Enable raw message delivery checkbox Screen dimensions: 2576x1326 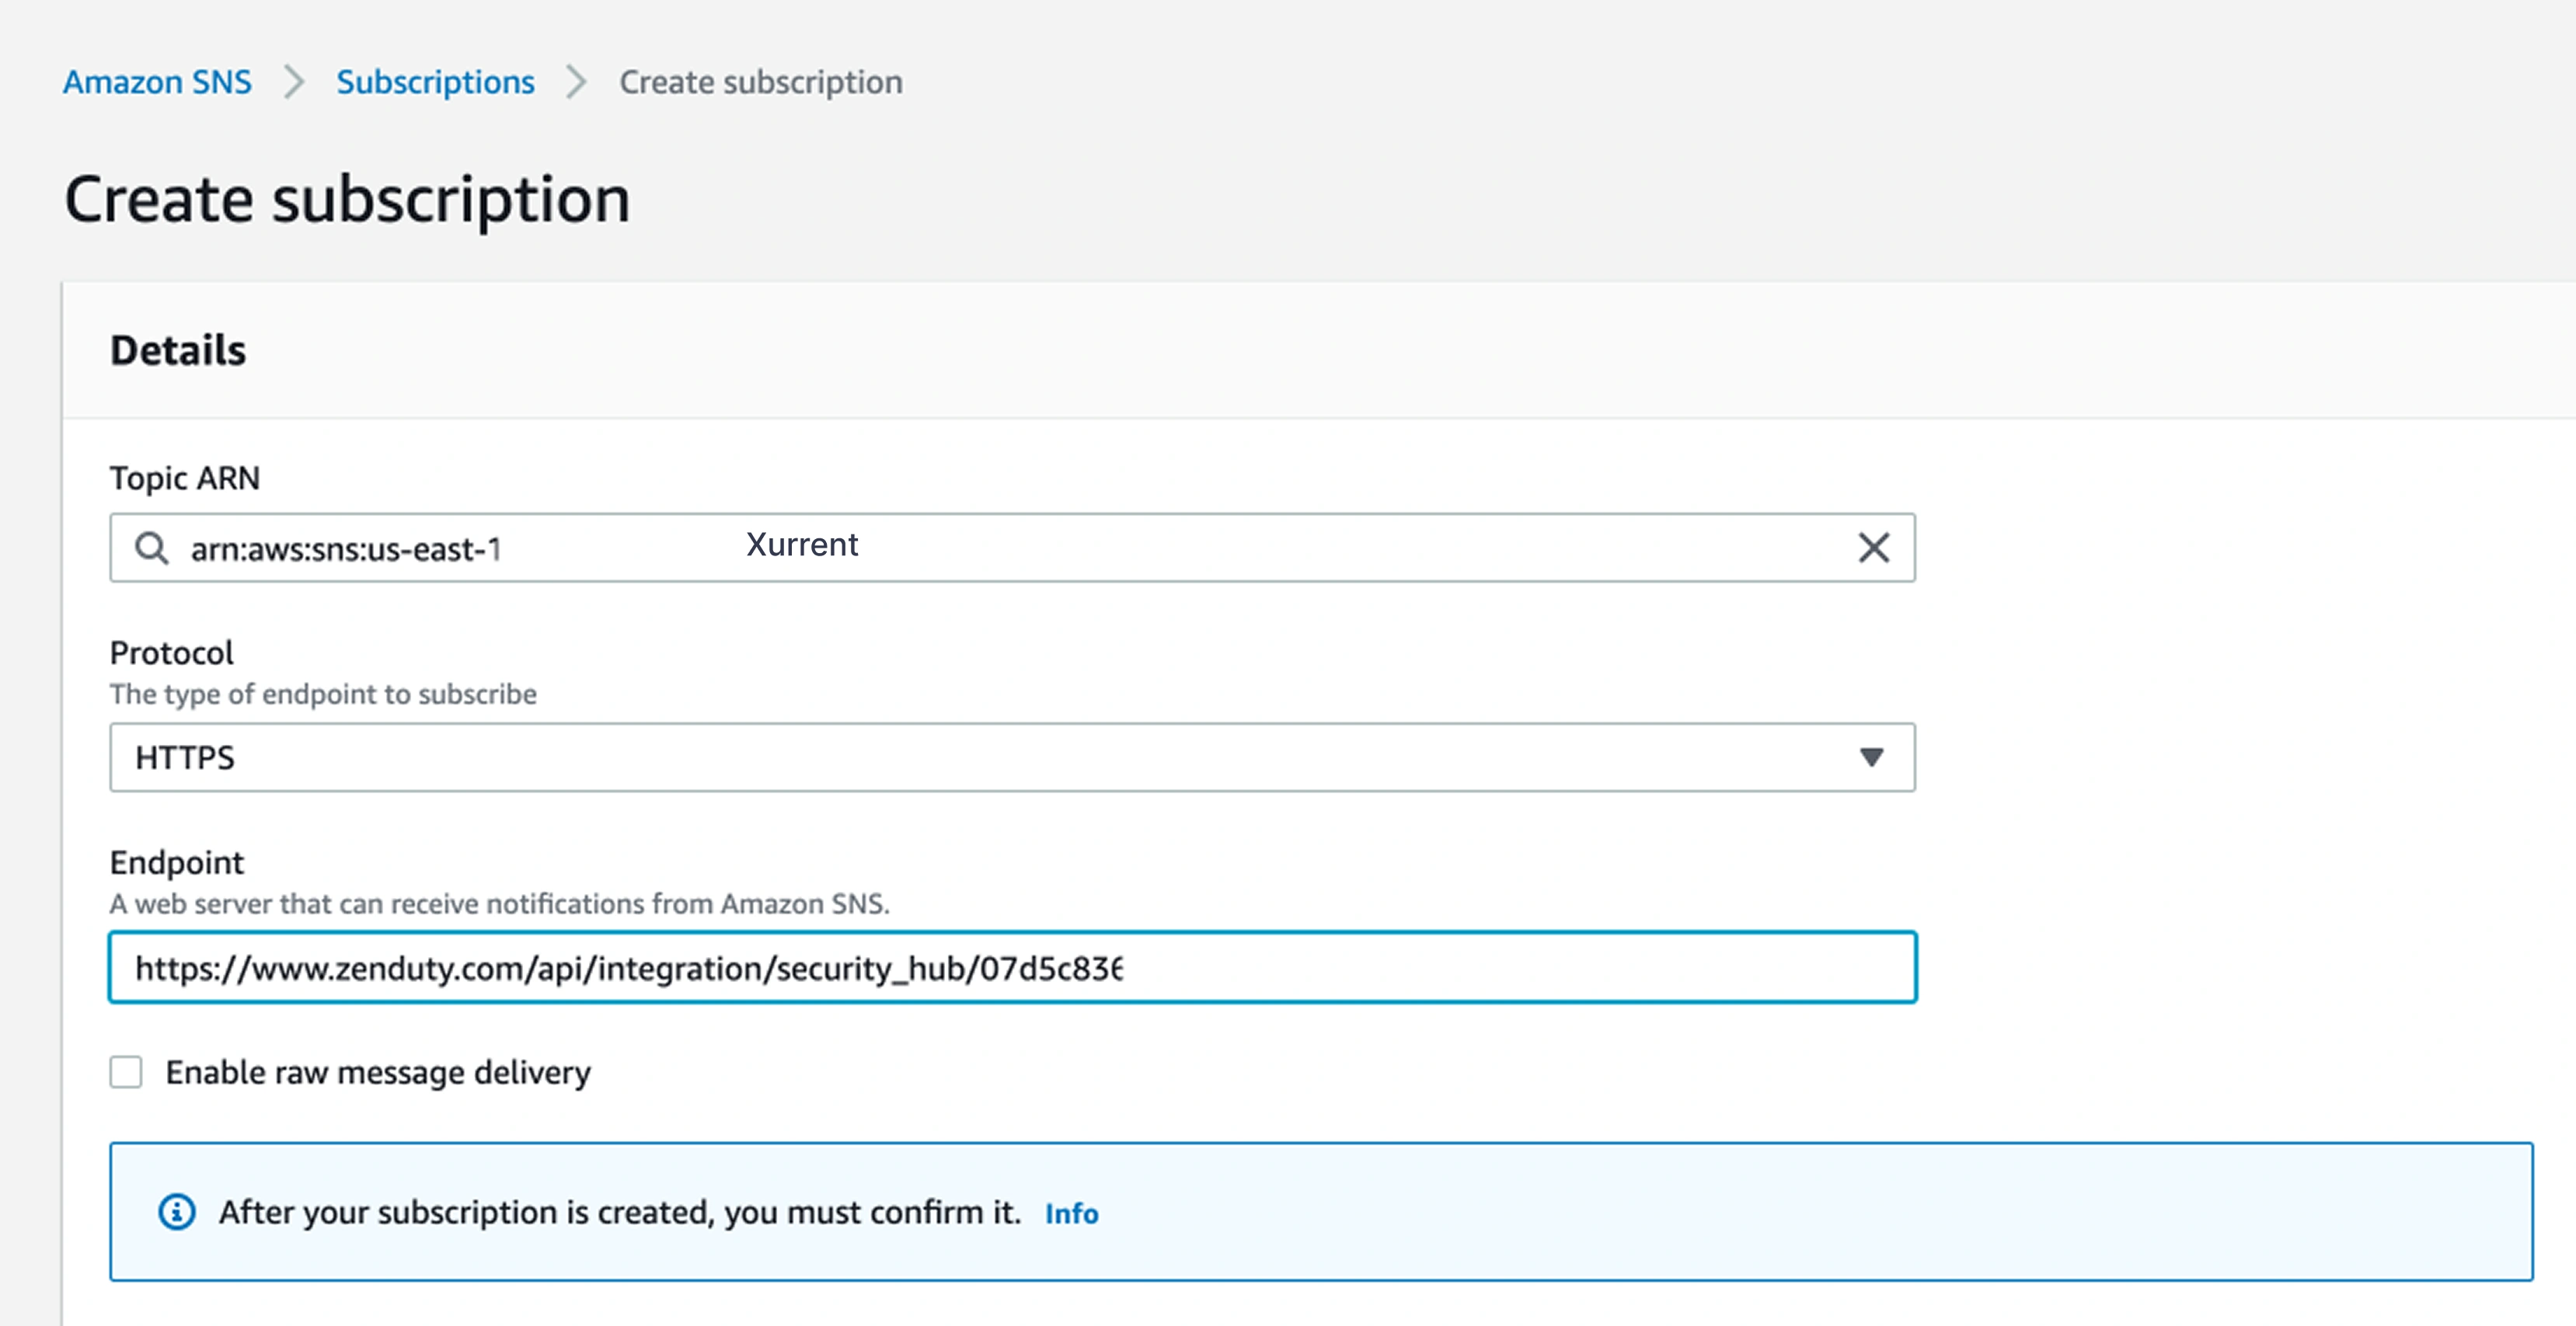(x=126, y=1072)
